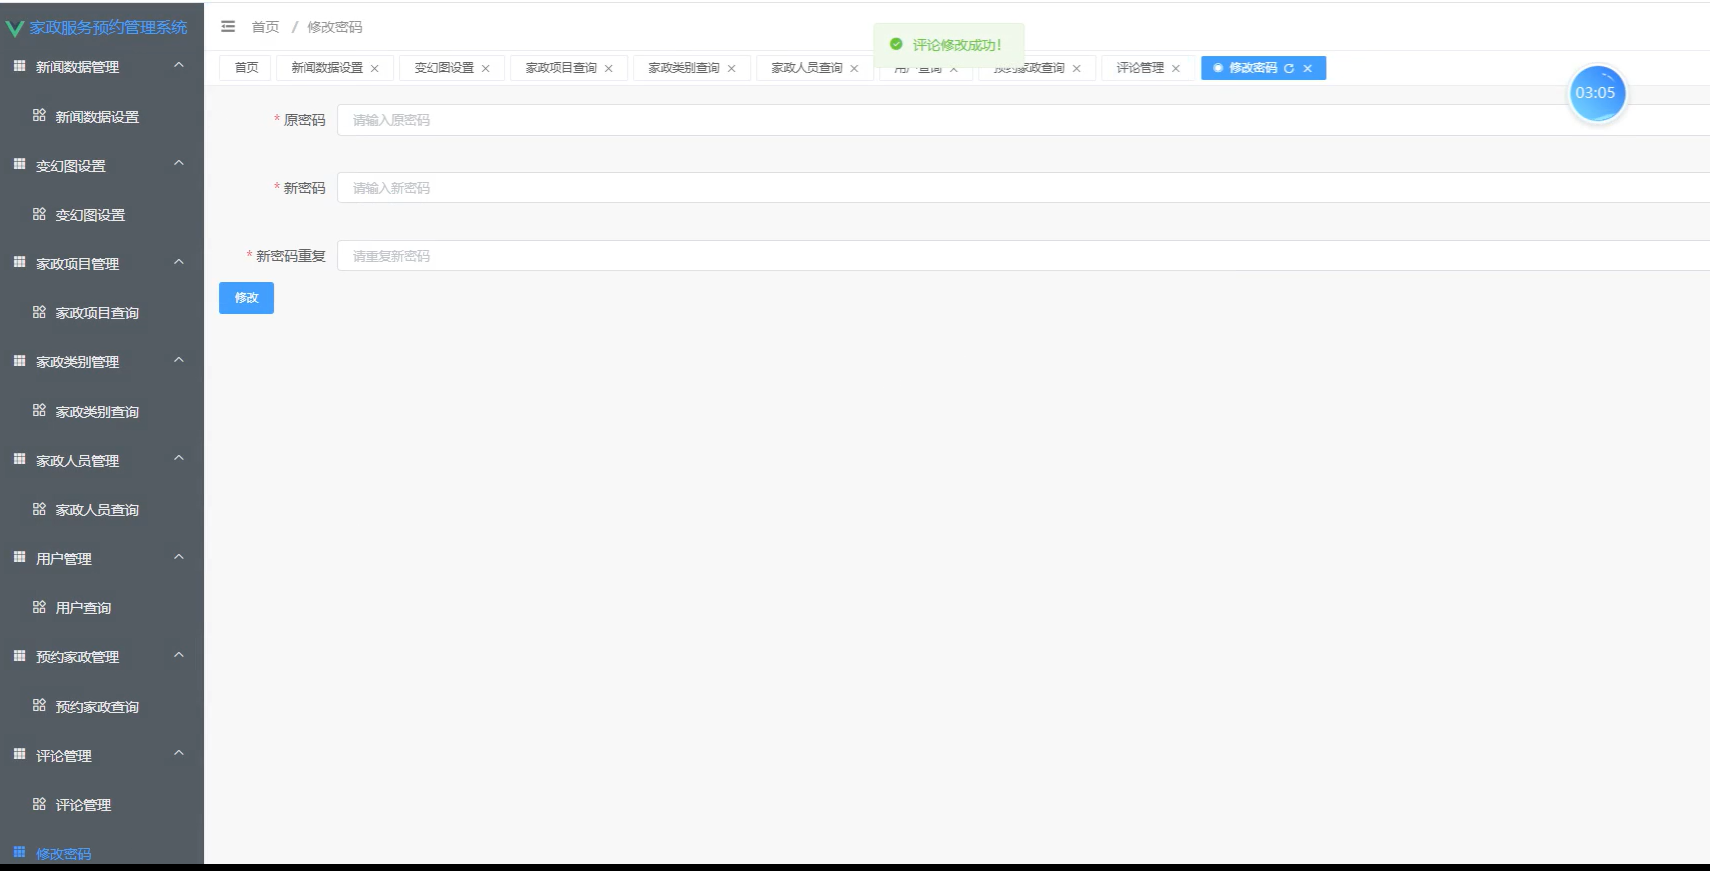Click grid icon beside 修改密码 sidebar item

point(19,852)
